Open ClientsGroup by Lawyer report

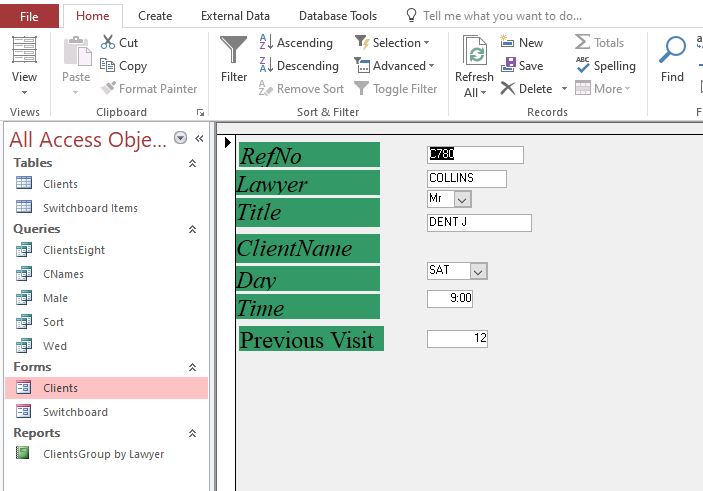click(103, 454)
